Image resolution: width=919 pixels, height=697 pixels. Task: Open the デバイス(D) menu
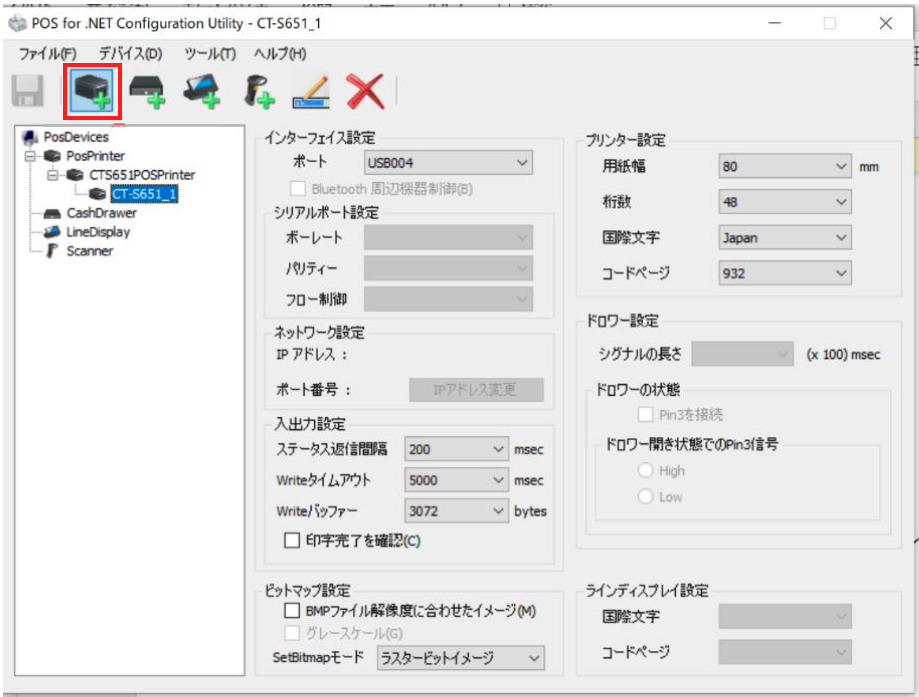click(x=130, y=54)
